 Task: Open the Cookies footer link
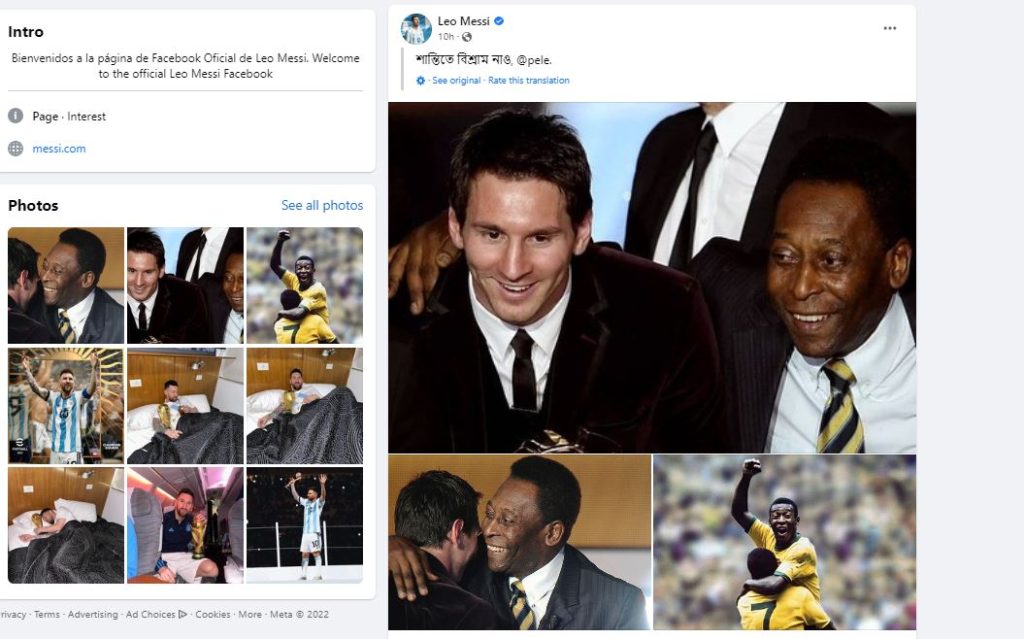(x=213, y=614)
